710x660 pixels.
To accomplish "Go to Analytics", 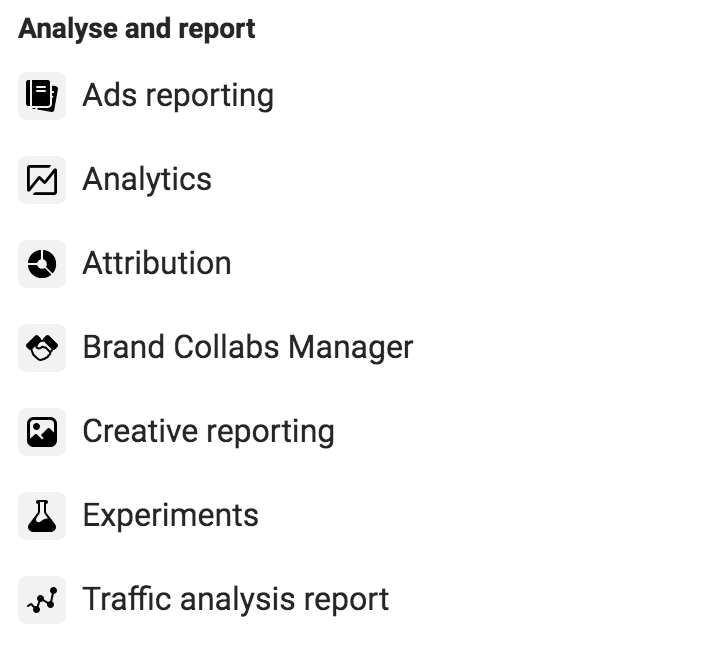I will click(147, 180).
